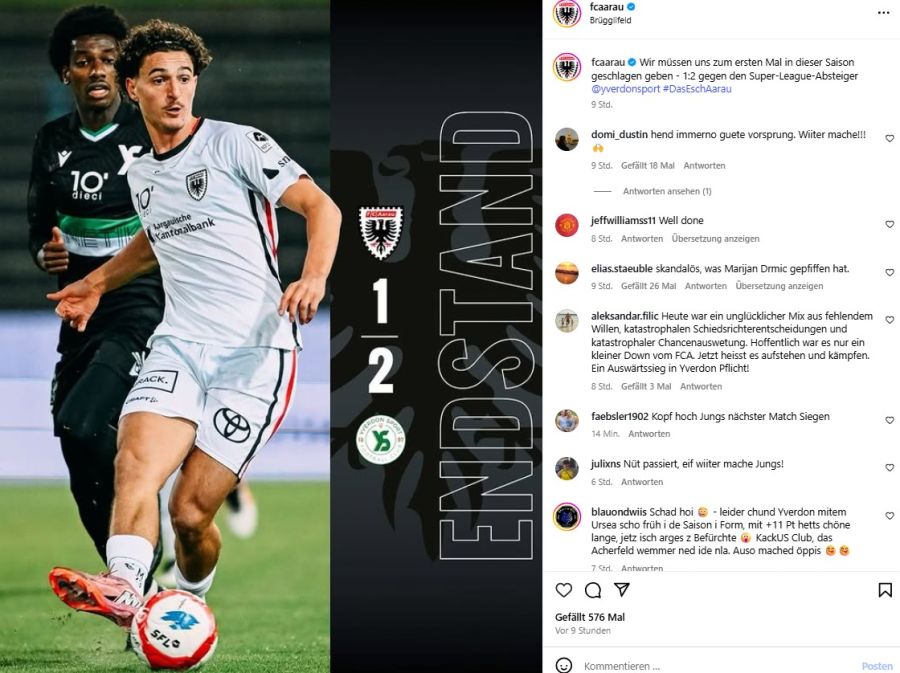
Task: Show translation for jeffwilliamss11's comment
Action: coord(715,239)
